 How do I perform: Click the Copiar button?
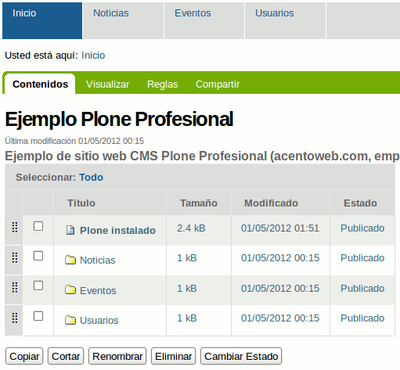24,356
